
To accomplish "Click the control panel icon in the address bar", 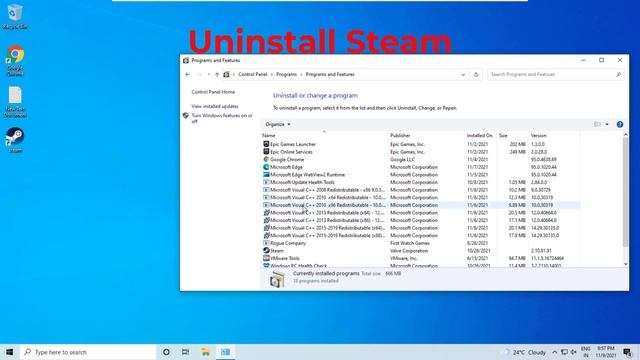I will [x=227, y=74].
